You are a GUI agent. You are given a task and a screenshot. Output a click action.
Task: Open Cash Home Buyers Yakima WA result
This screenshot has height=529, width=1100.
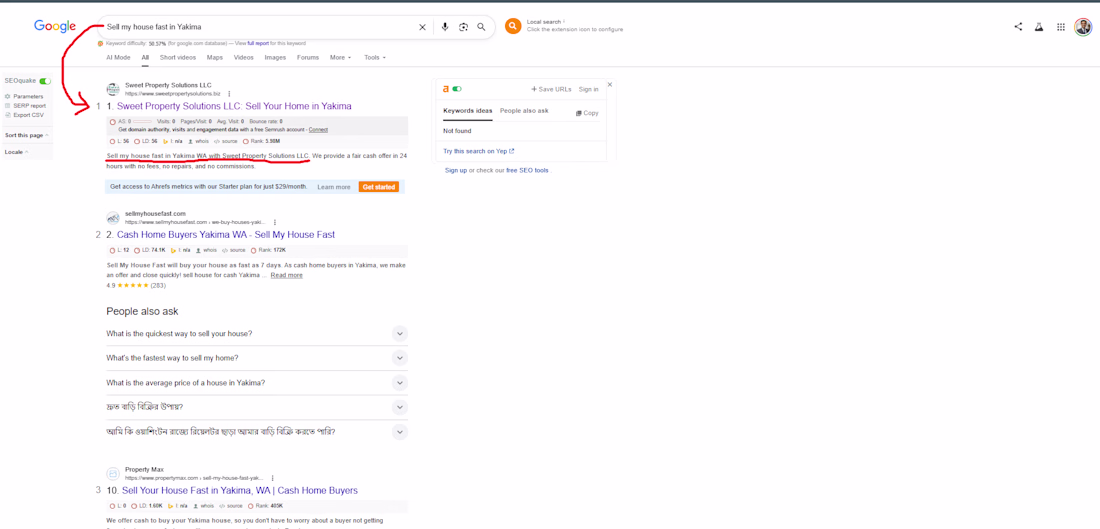coord(226,234)
